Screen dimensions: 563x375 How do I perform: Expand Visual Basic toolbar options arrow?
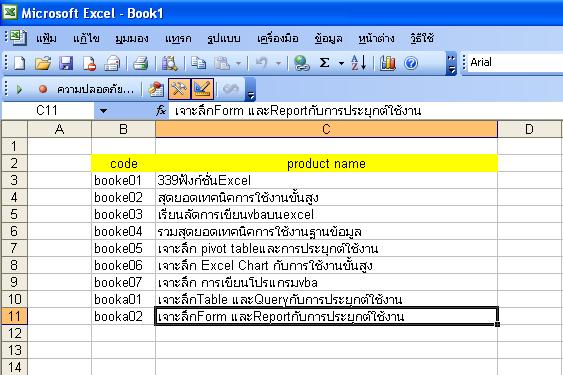tap(251, 89)
